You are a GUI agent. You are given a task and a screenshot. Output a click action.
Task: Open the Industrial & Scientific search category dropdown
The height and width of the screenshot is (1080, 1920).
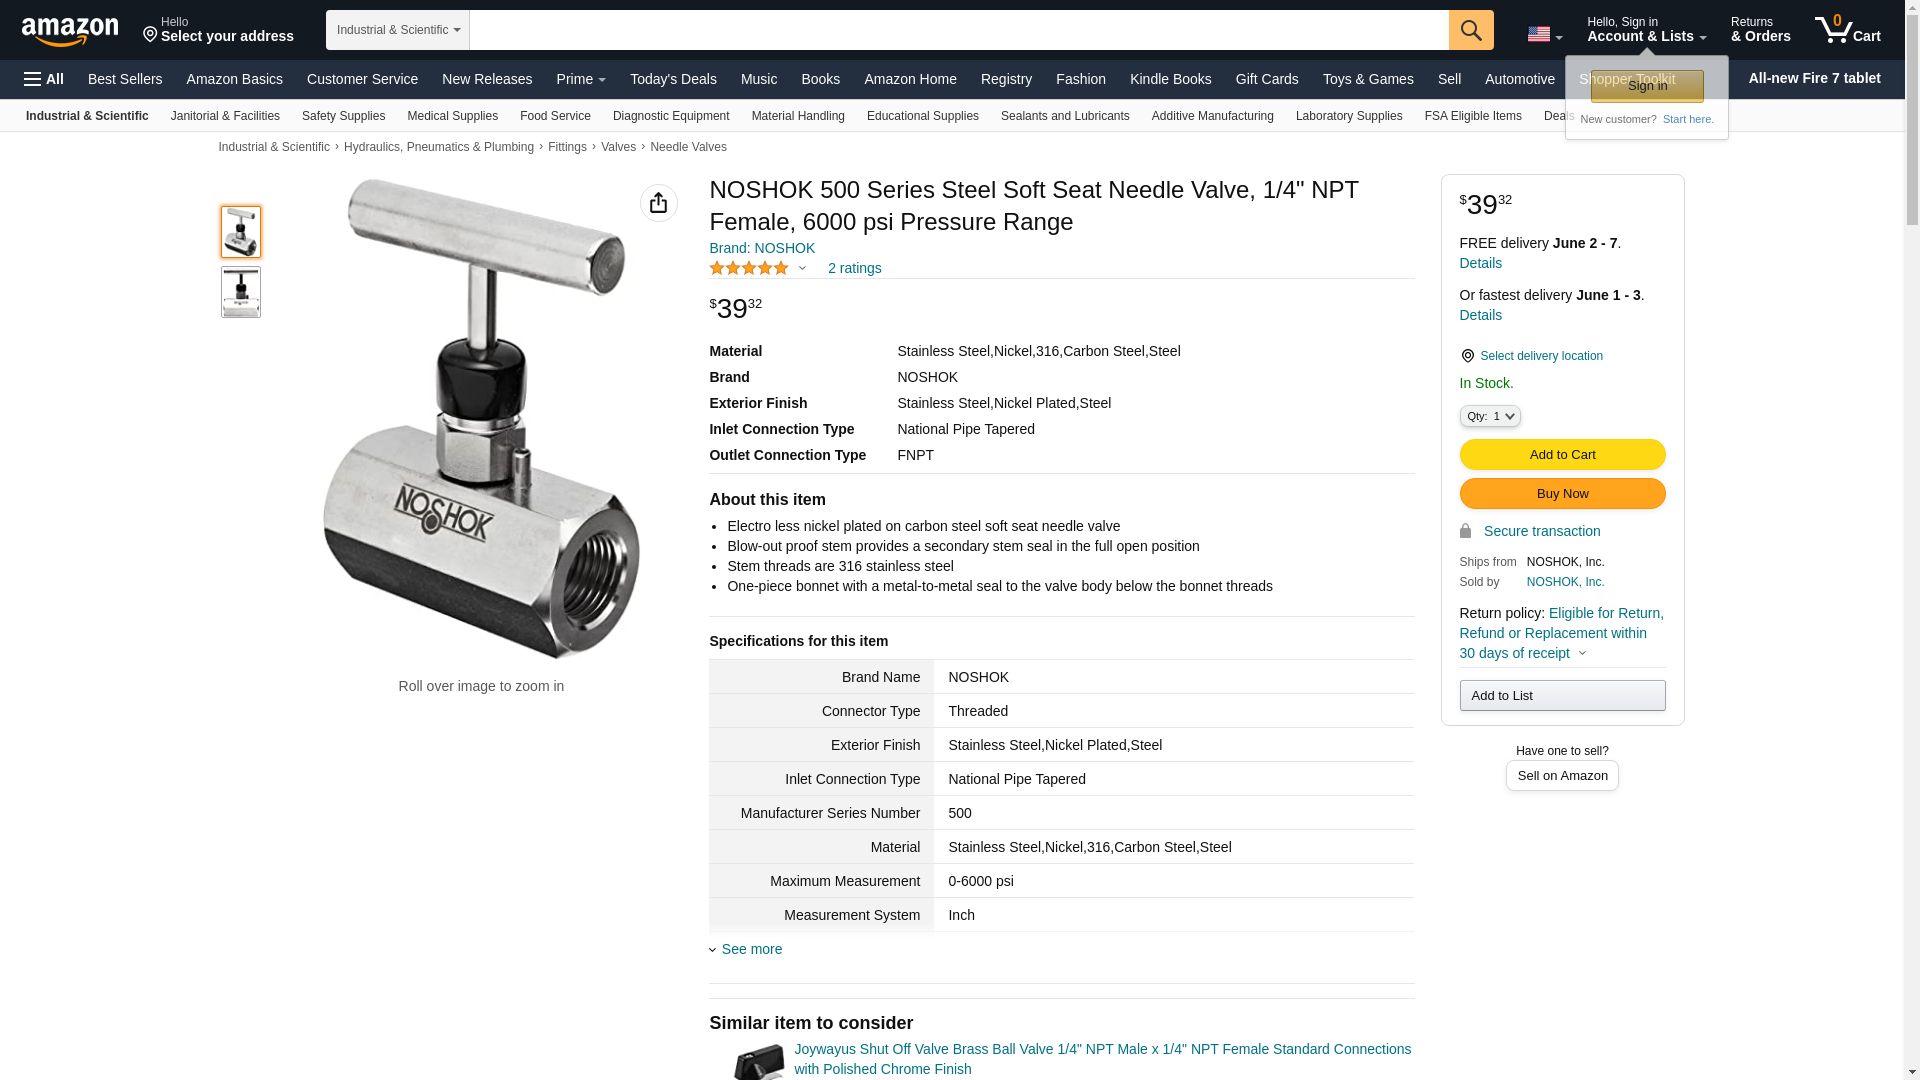[x=398, y=30]
